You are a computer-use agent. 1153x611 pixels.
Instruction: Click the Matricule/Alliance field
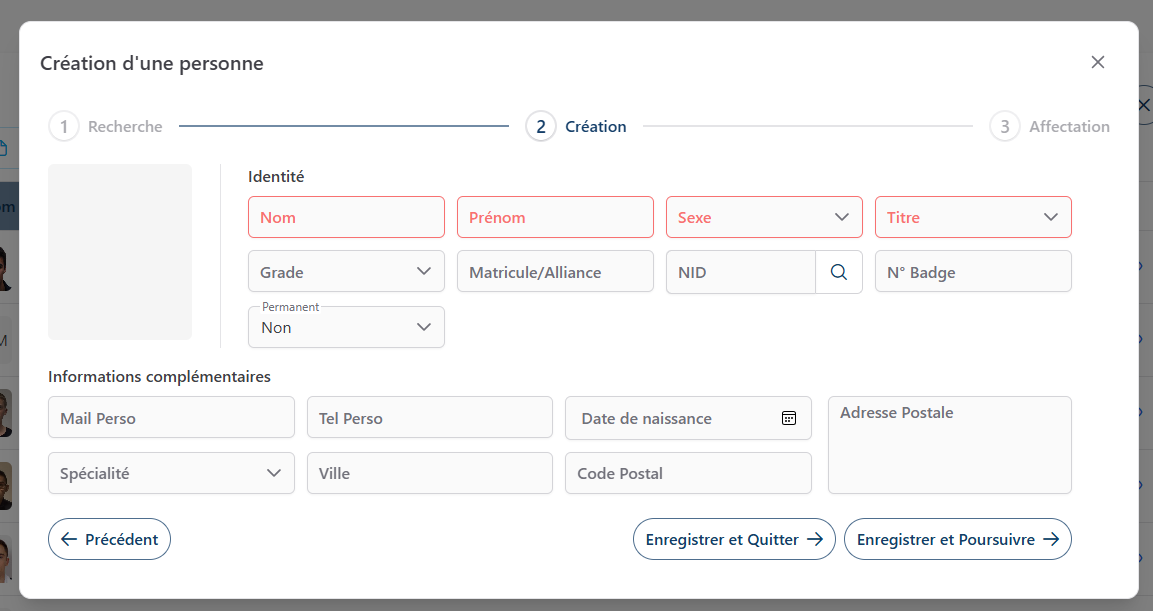(x=555, y=271)
